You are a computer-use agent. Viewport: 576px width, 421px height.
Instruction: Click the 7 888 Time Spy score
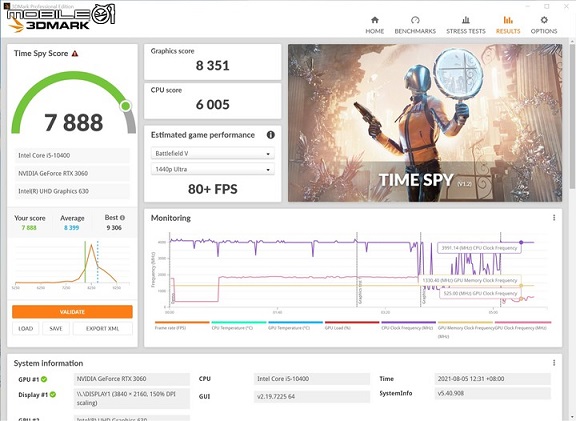tap(73, 123)
